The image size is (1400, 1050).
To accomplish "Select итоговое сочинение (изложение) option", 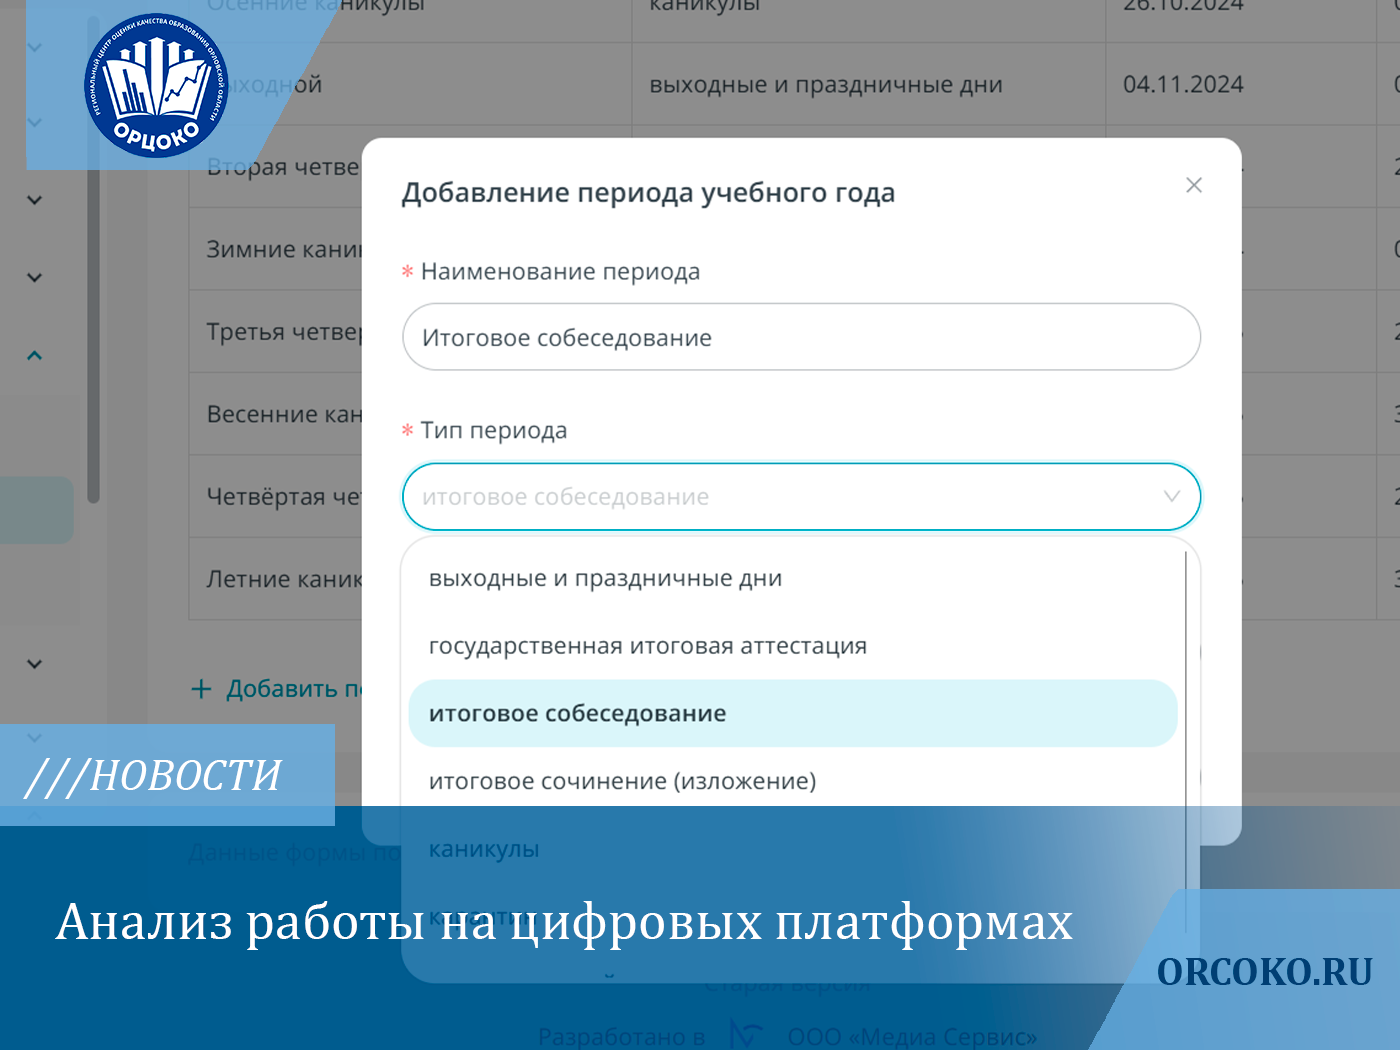I will click(x=622, y=781).
